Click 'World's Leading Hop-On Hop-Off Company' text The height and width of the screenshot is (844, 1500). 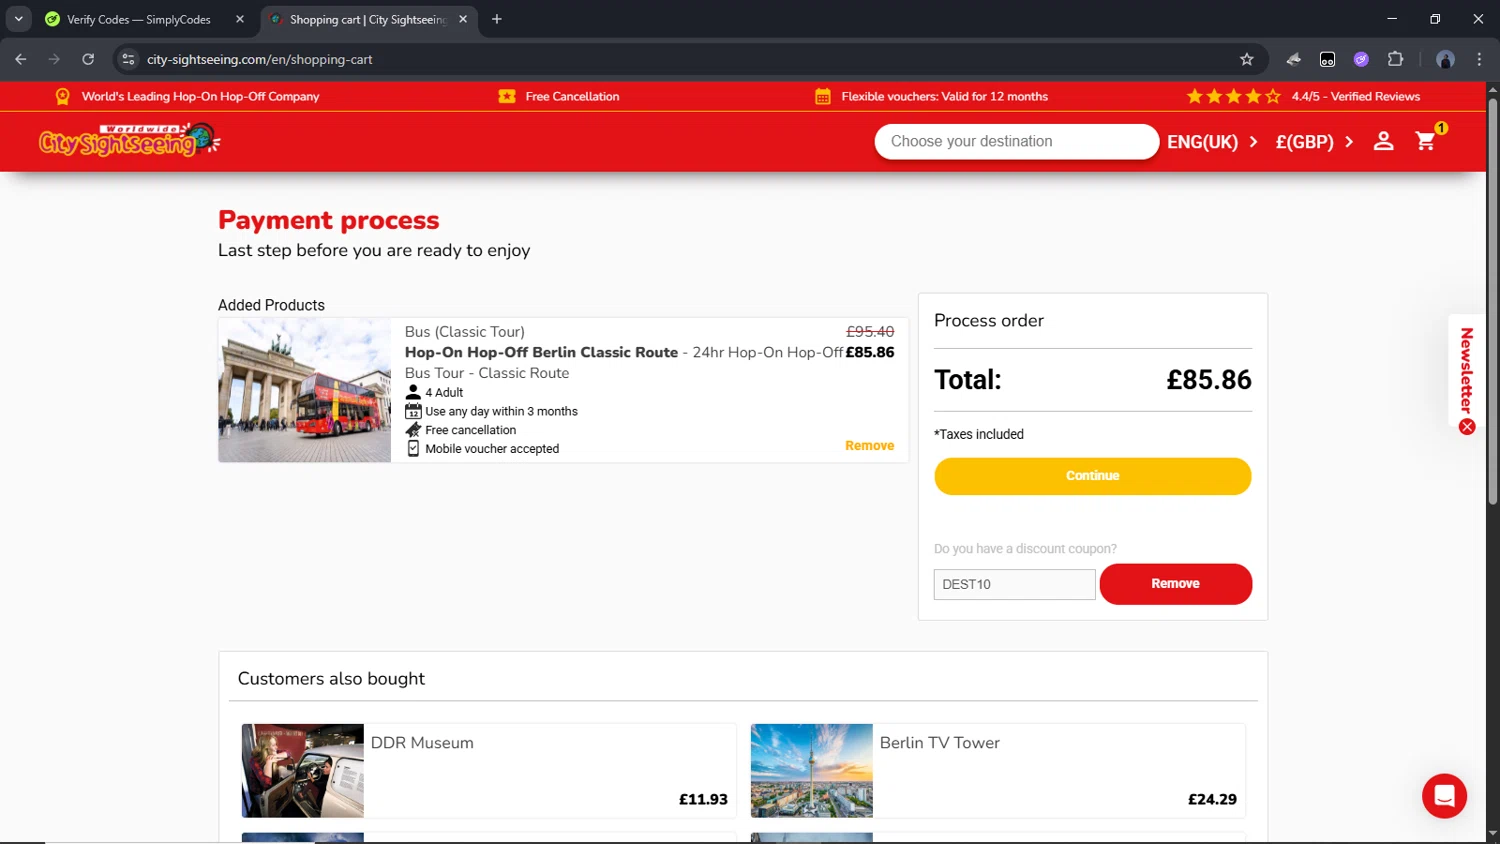tap(200, 96)
